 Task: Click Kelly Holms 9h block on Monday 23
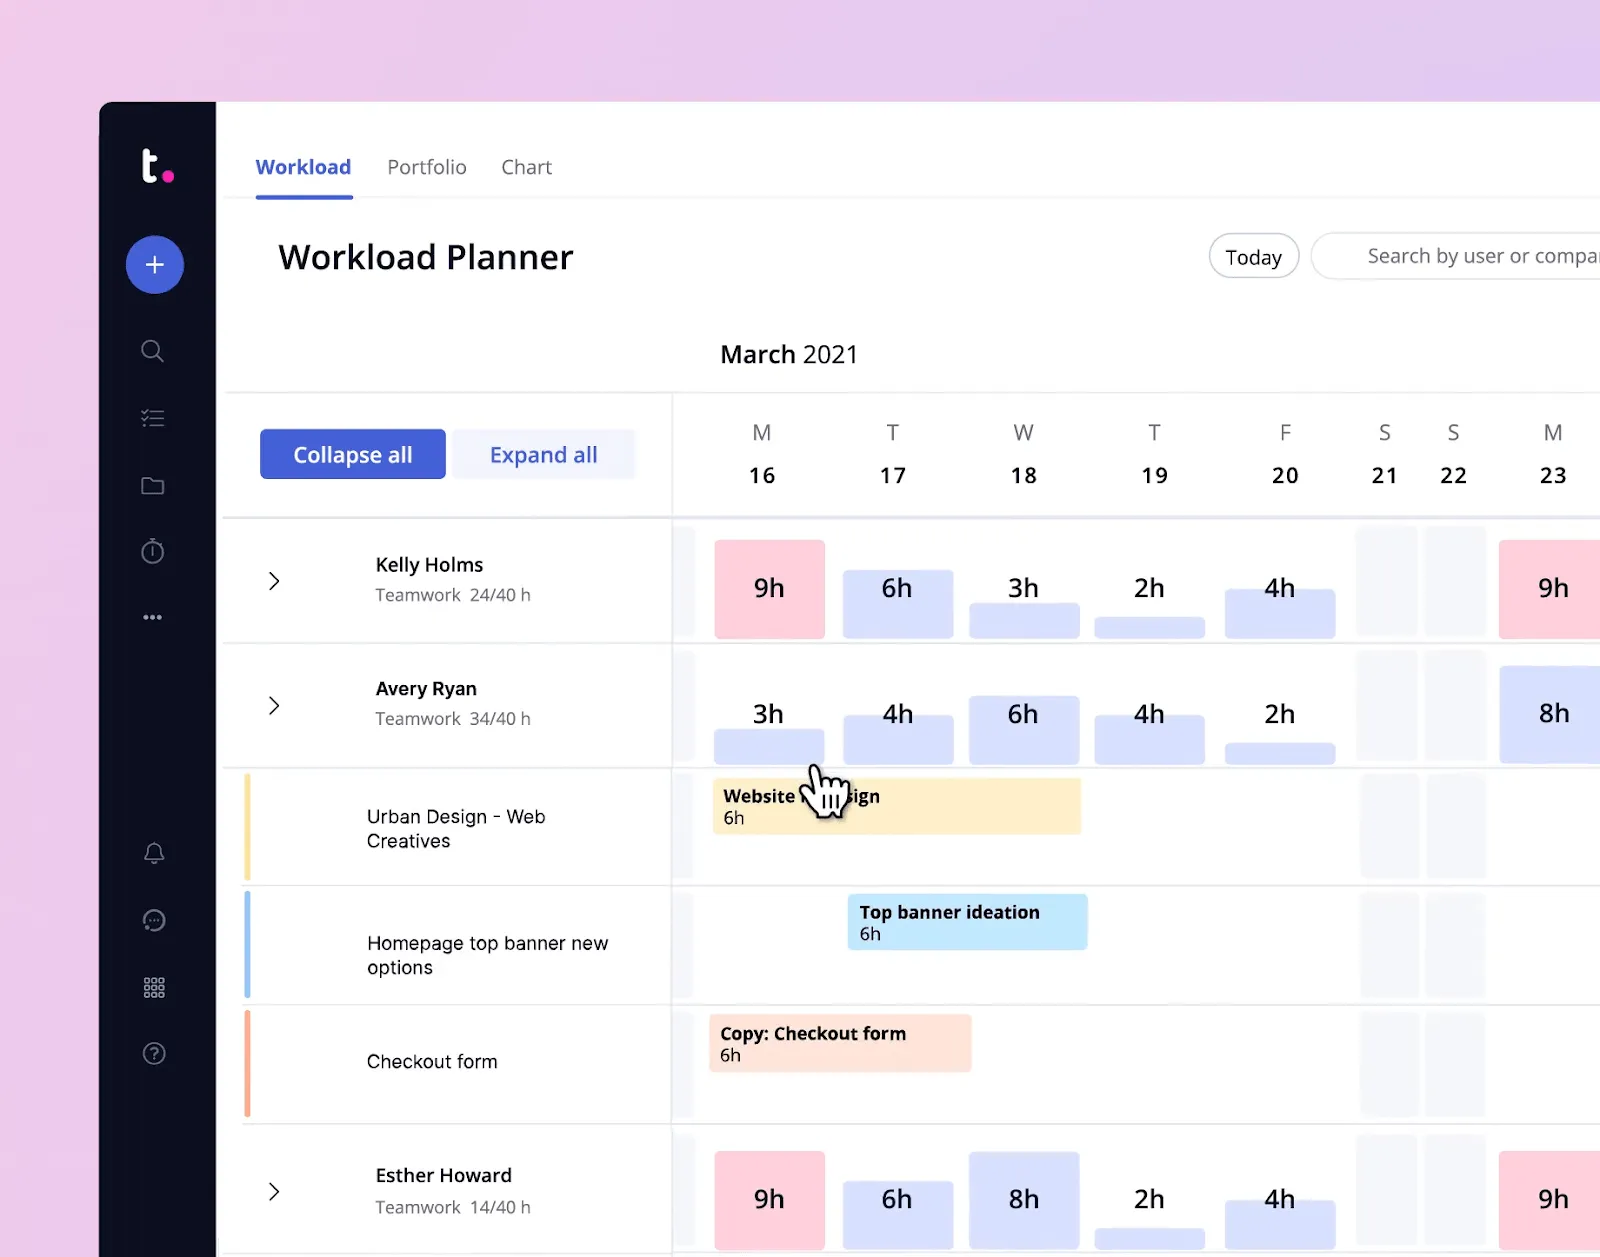(x=1550, y=589)
